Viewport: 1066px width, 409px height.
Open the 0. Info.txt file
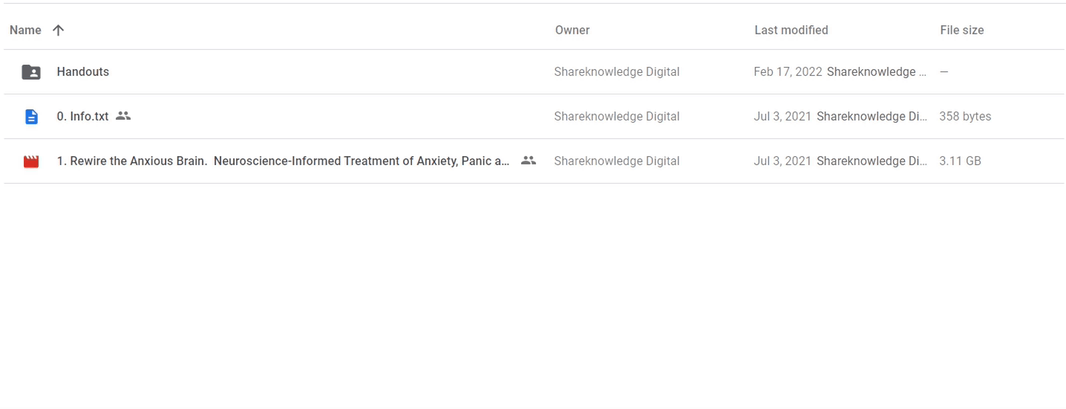click(83, 116)
